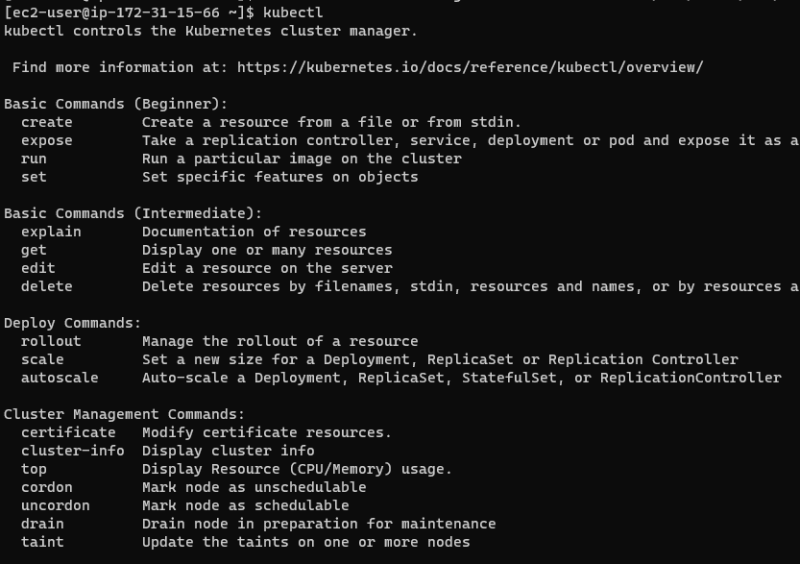Click the 'expose' command name

46,140
